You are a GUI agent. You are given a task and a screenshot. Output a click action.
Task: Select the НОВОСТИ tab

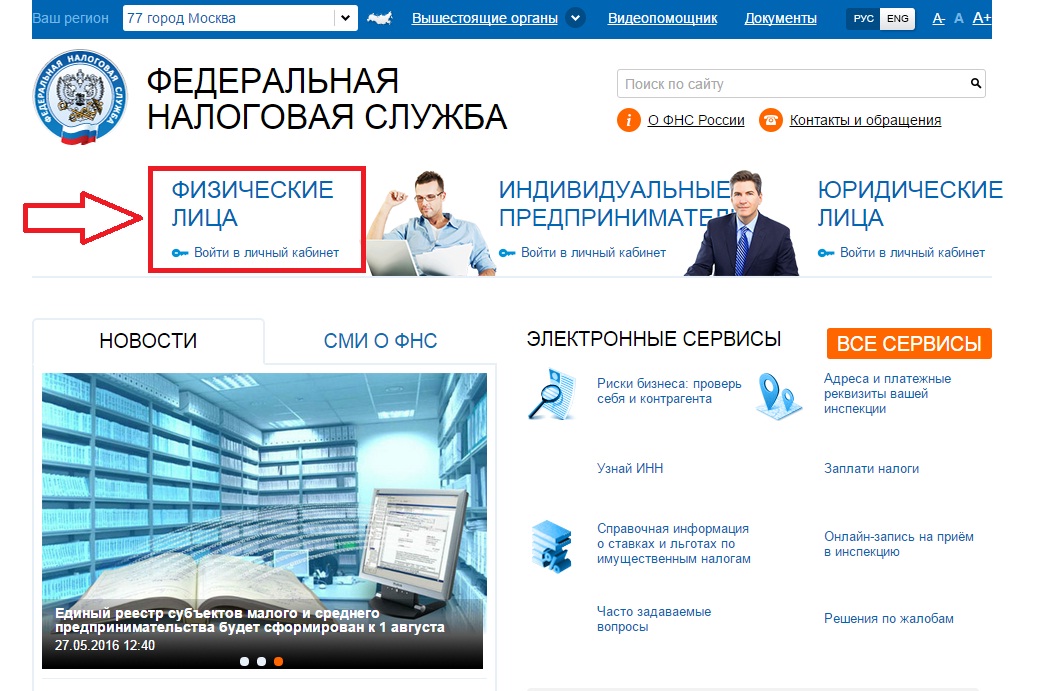click(148, 341)
